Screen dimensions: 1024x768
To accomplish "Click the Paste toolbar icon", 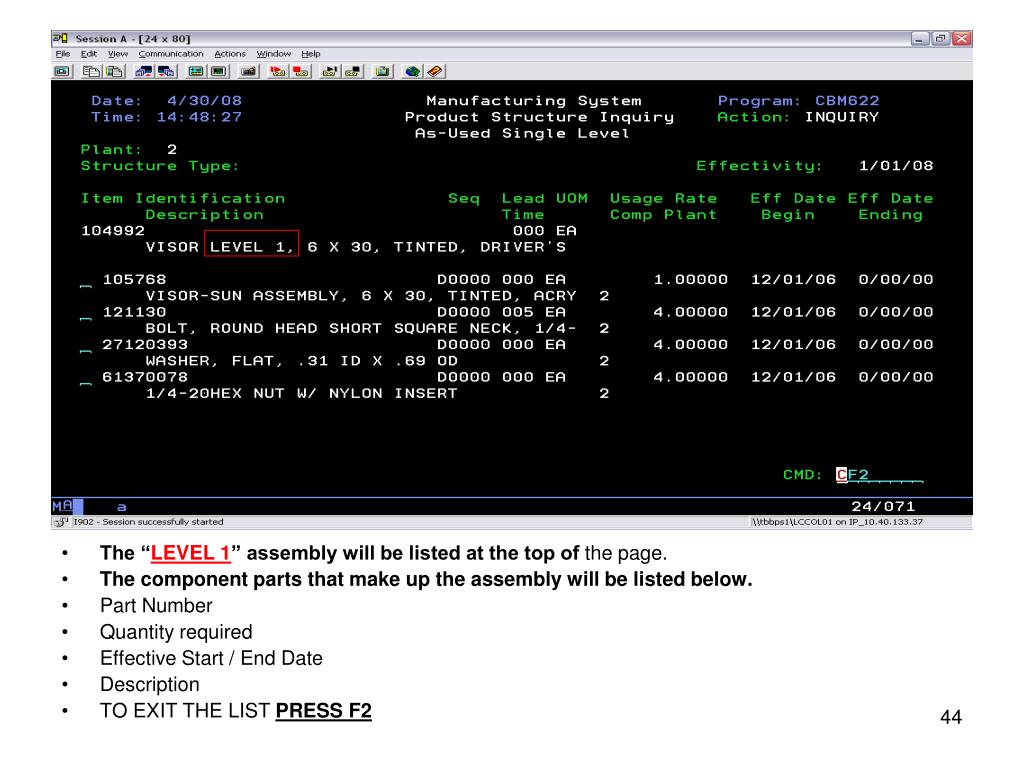I will pyautogui.click(x=114, y=71).
